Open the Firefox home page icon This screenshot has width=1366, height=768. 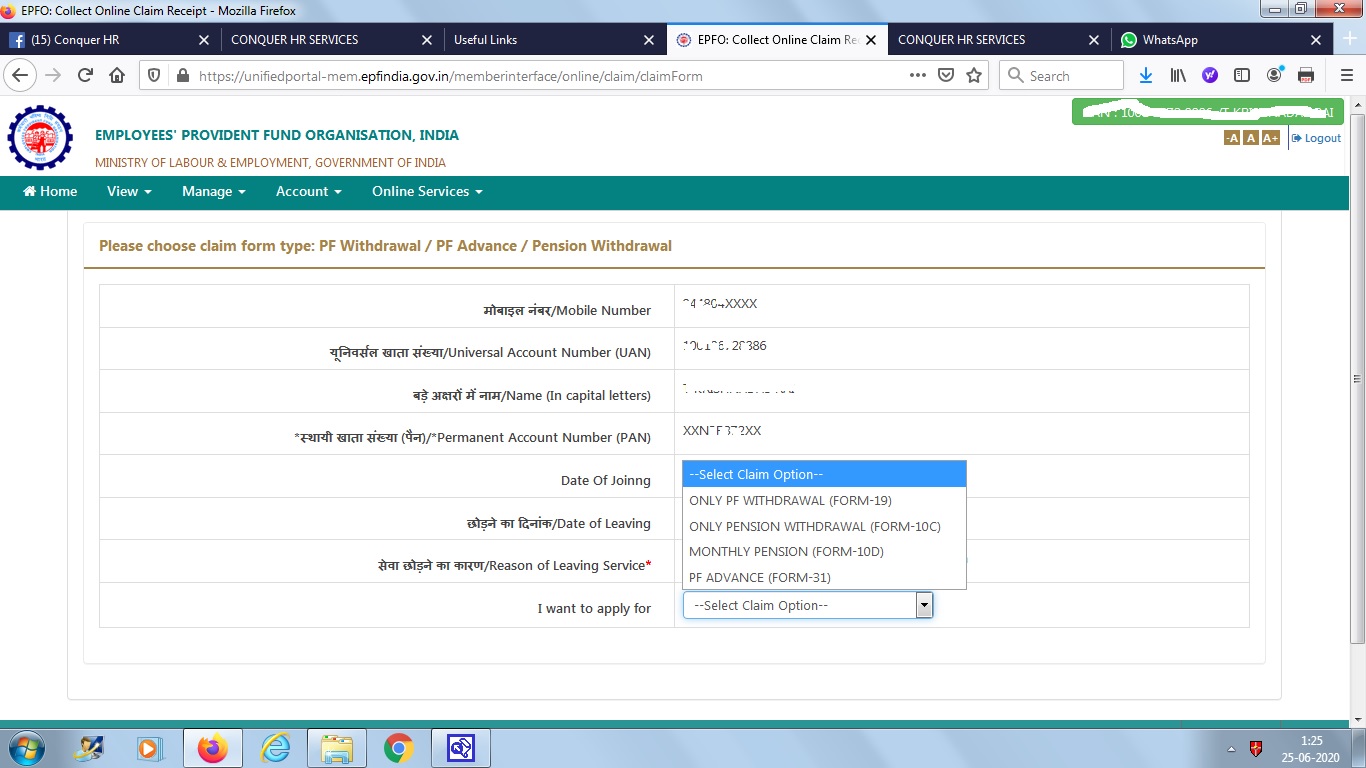(x=117, y=75)
